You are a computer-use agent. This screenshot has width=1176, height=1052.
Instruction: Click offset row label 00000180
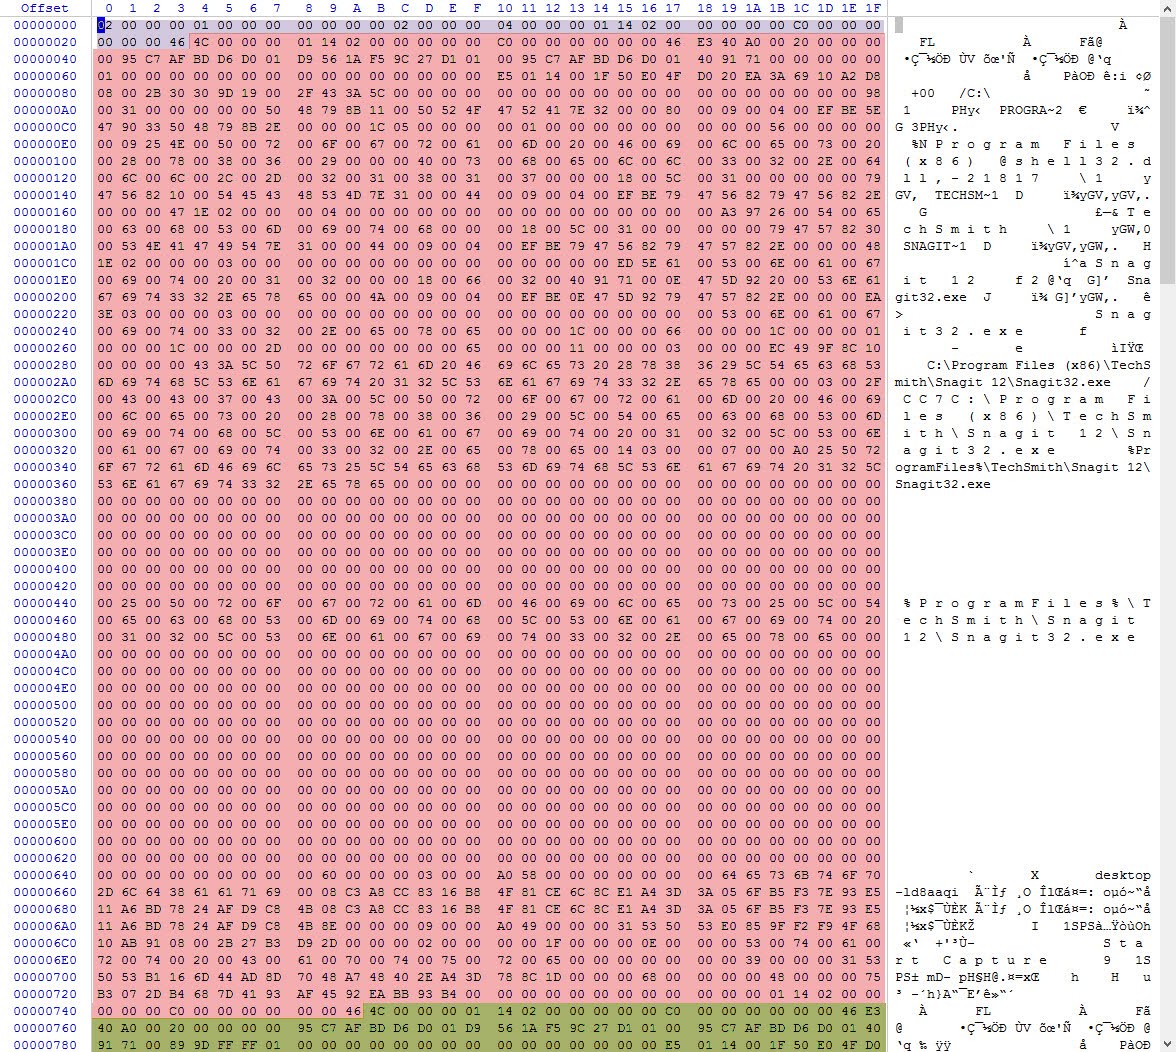(x=45, y=229)
